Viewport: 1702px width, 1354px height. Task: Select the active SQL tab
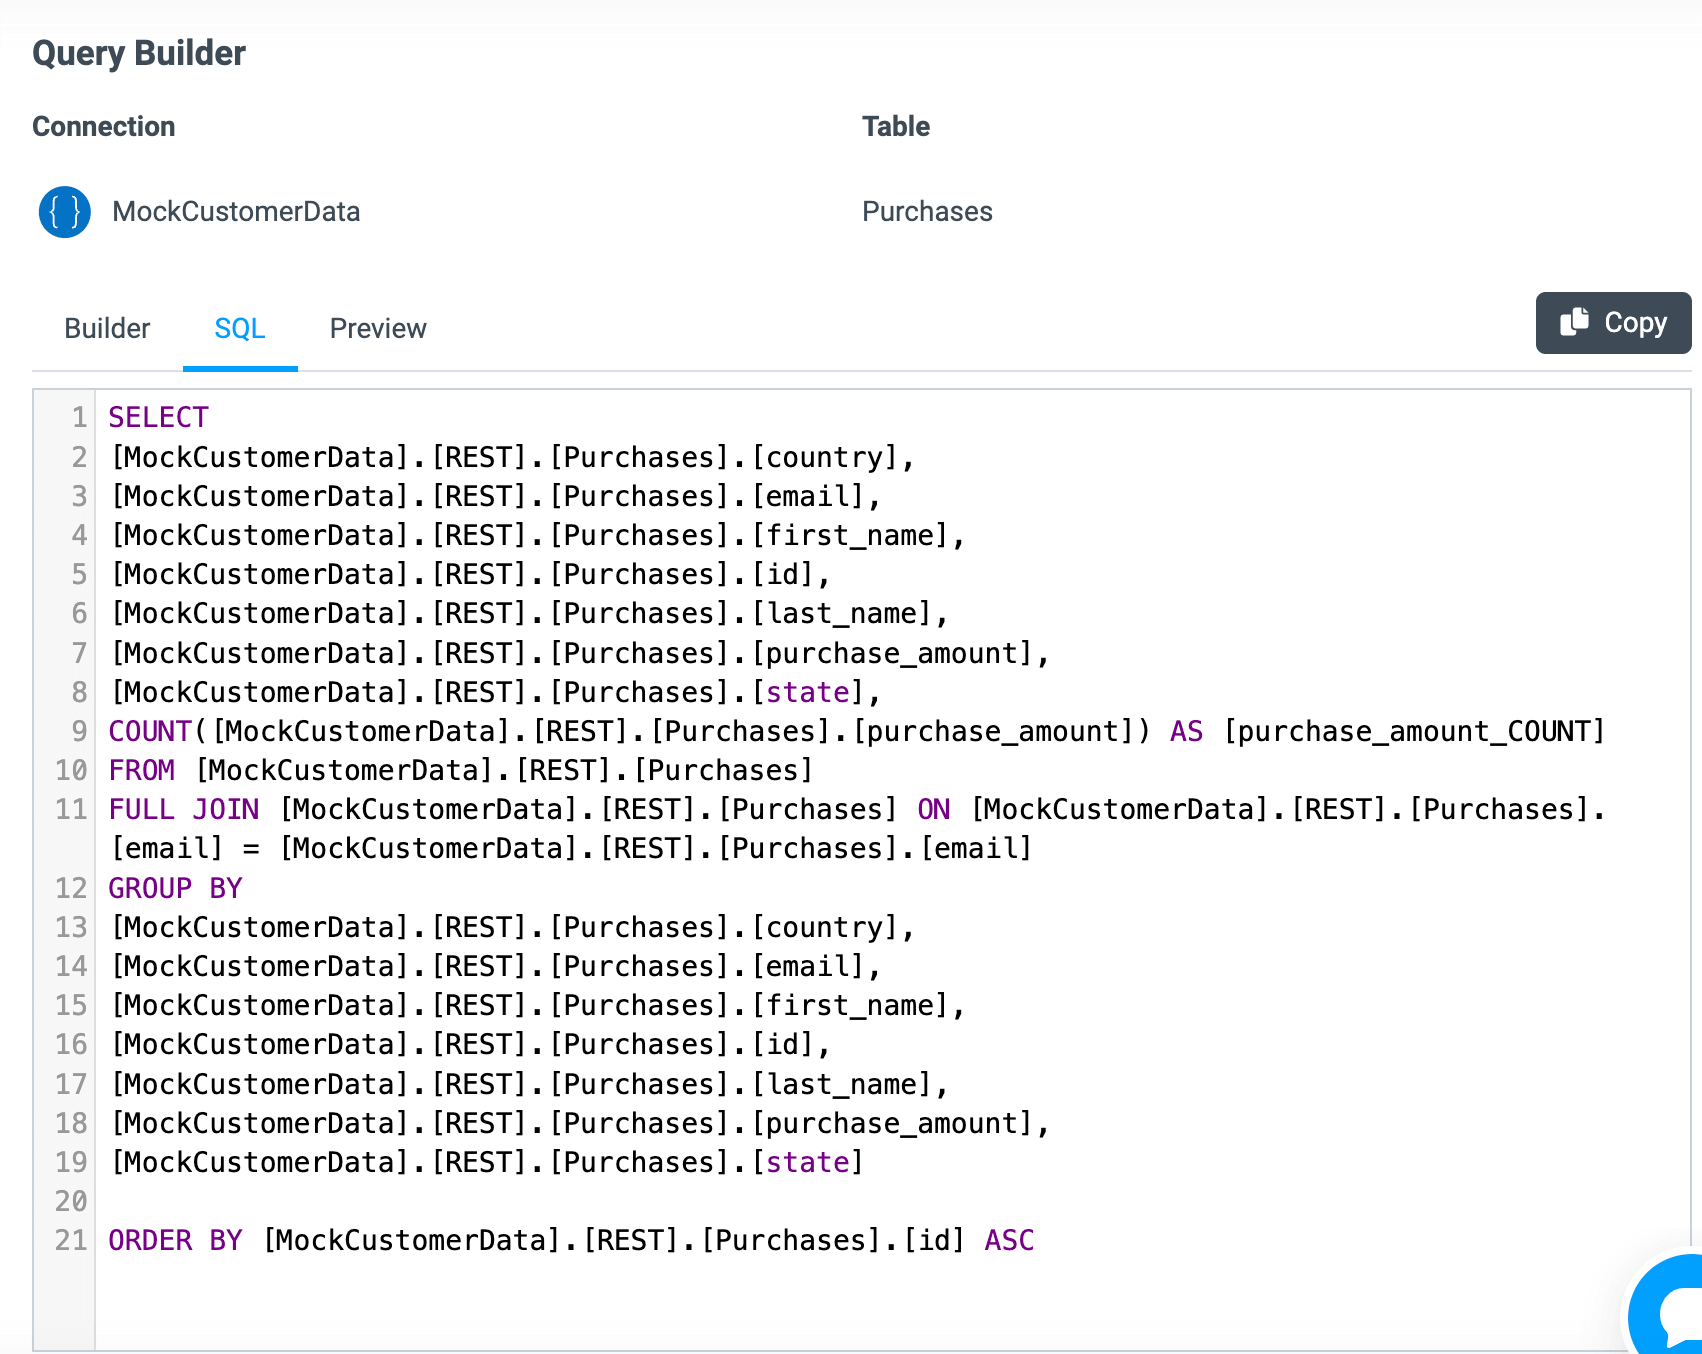pos(239,328)
